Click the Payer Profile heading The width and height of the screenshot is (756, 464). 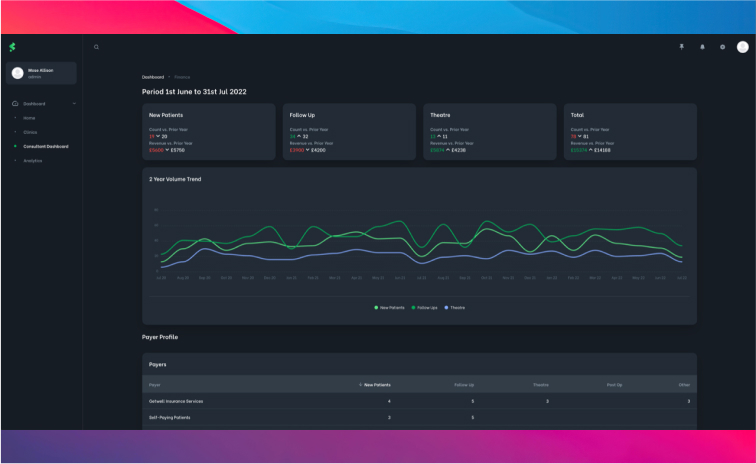pyautogui.click(x=160, y=337)
